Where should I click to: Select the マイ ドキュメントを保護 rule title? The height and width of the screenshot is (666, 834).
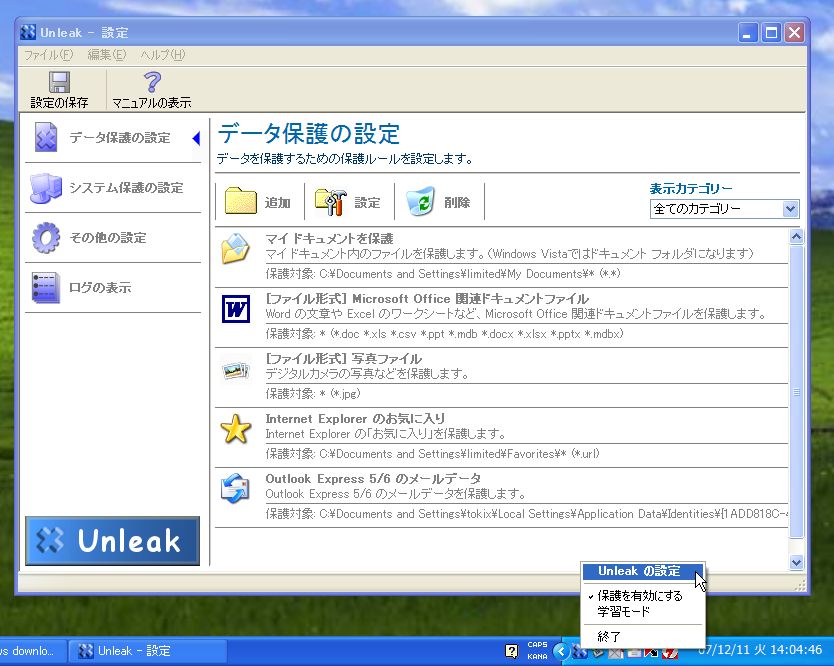pos(329,239)
